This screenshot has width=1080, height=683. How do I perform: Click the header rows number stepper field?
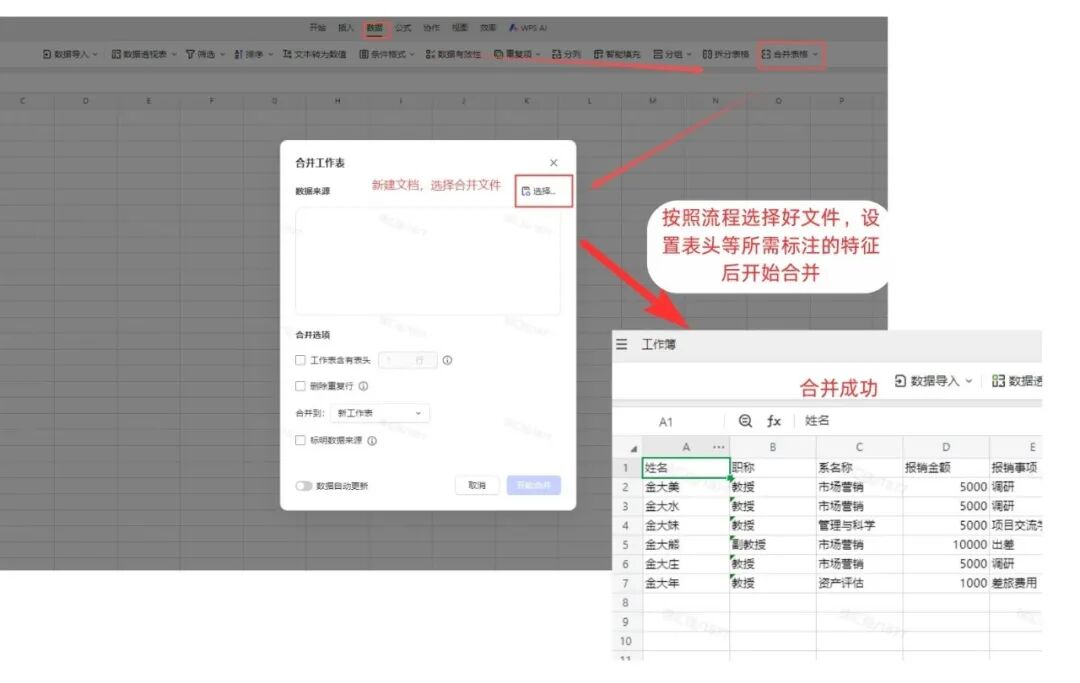(x=408, y=360)
